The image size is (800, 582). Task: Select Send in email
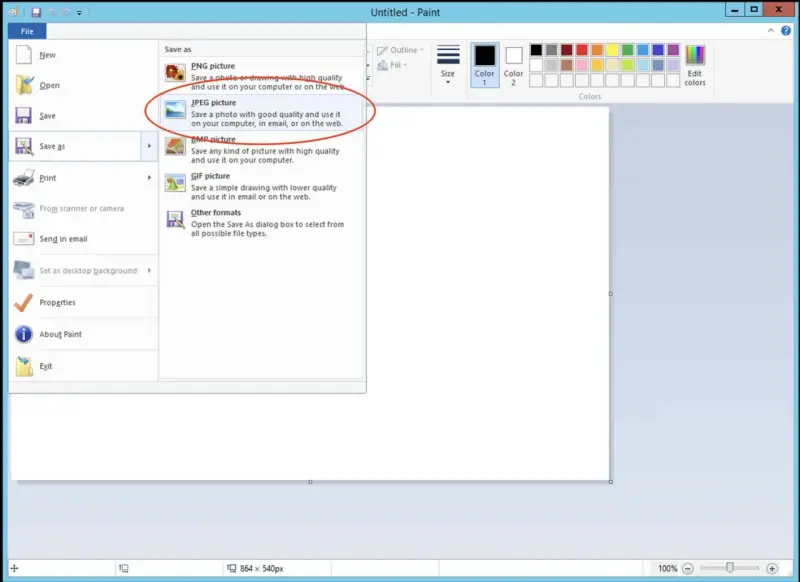(x=83, y=239)
